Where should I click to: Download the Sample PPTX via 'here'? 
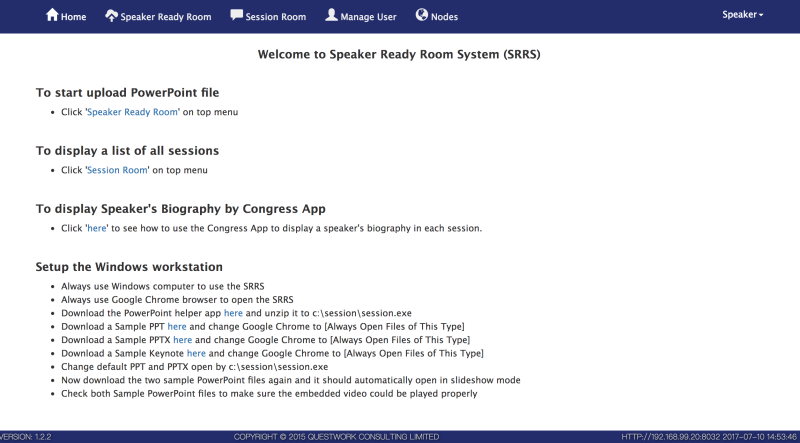tap(182, 340)
